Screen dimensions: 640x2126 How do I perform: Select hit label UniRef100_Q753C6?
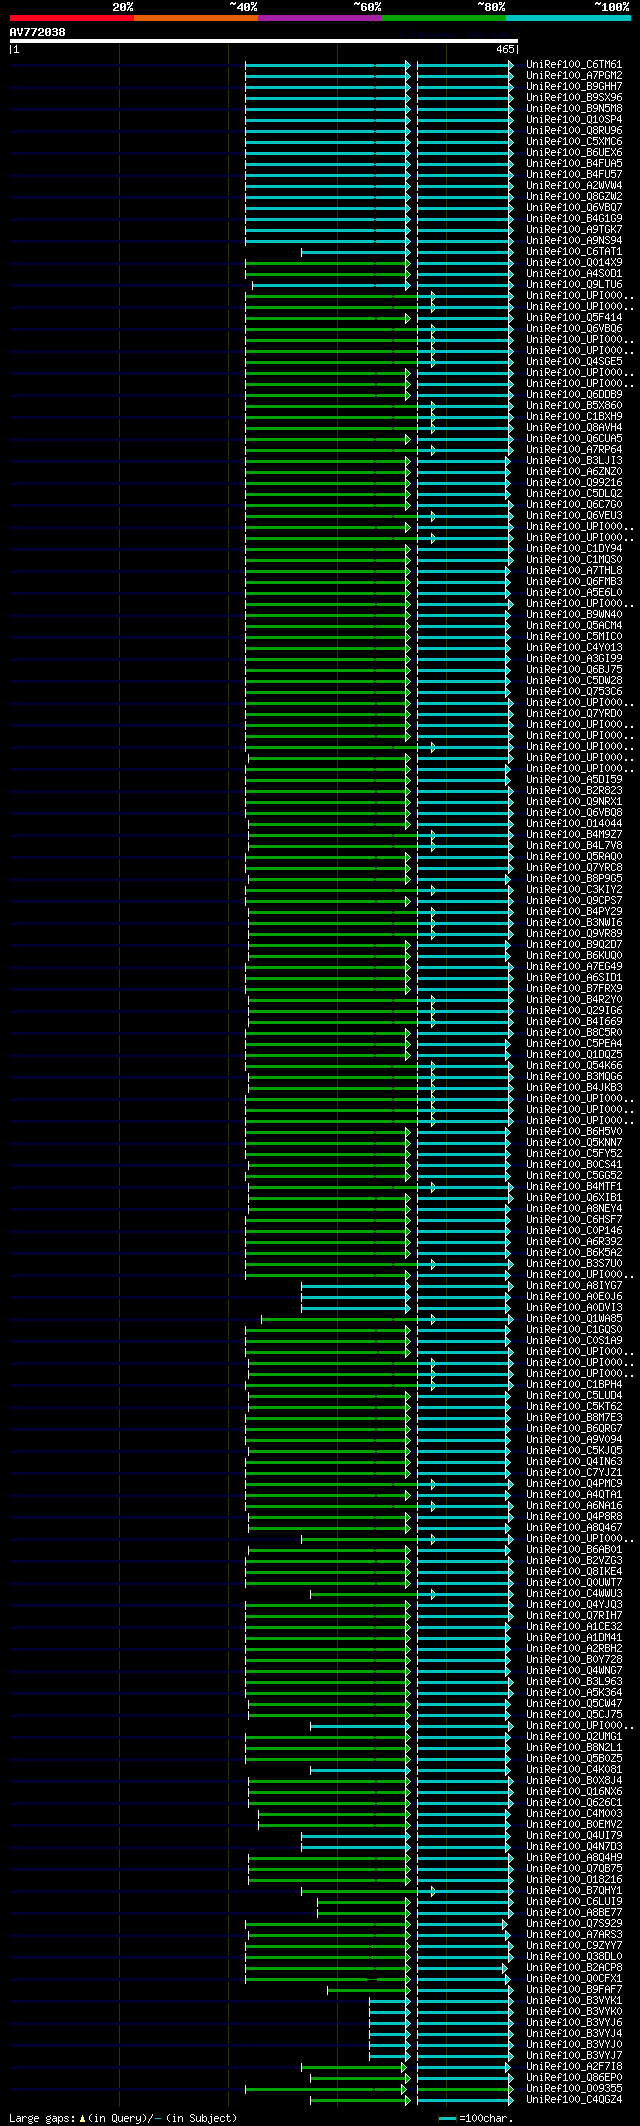tap(574, 691)
